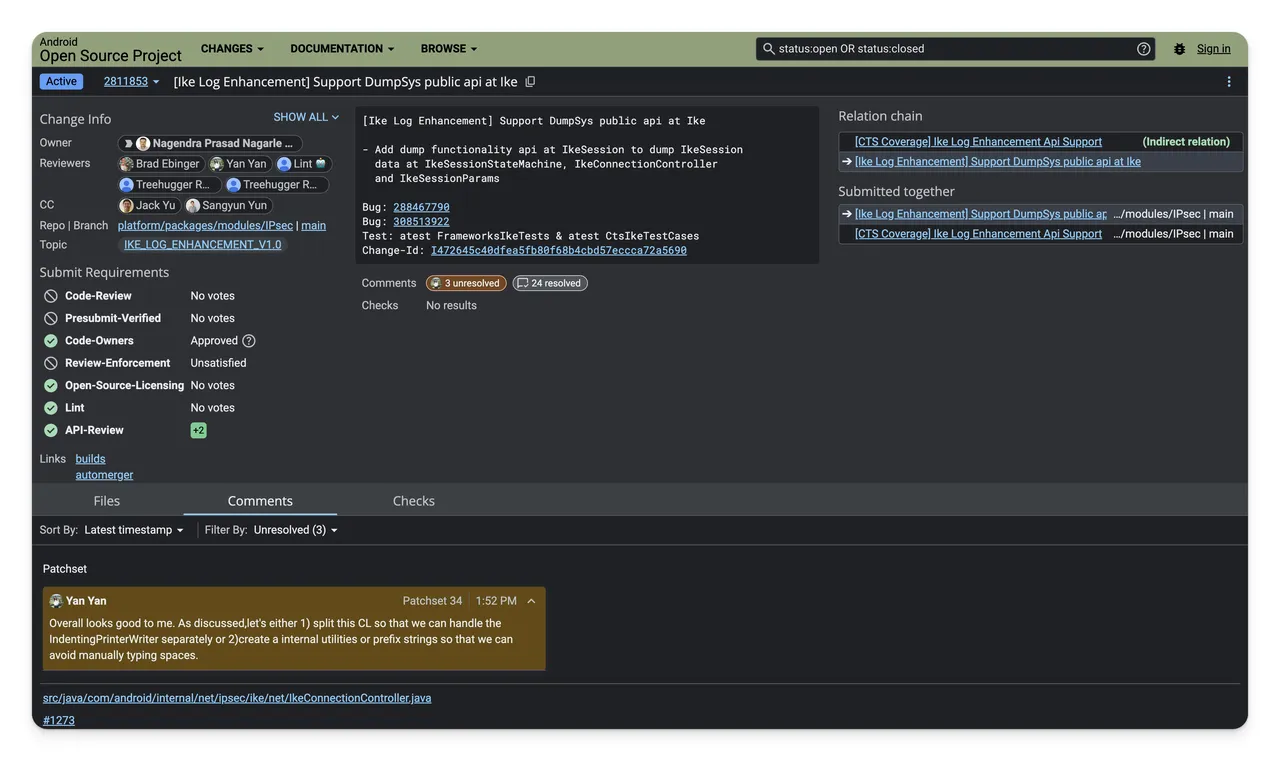Click the second Treehugger reviewer chip
Screen dimensions: 1280x761
tap(275, 185)
